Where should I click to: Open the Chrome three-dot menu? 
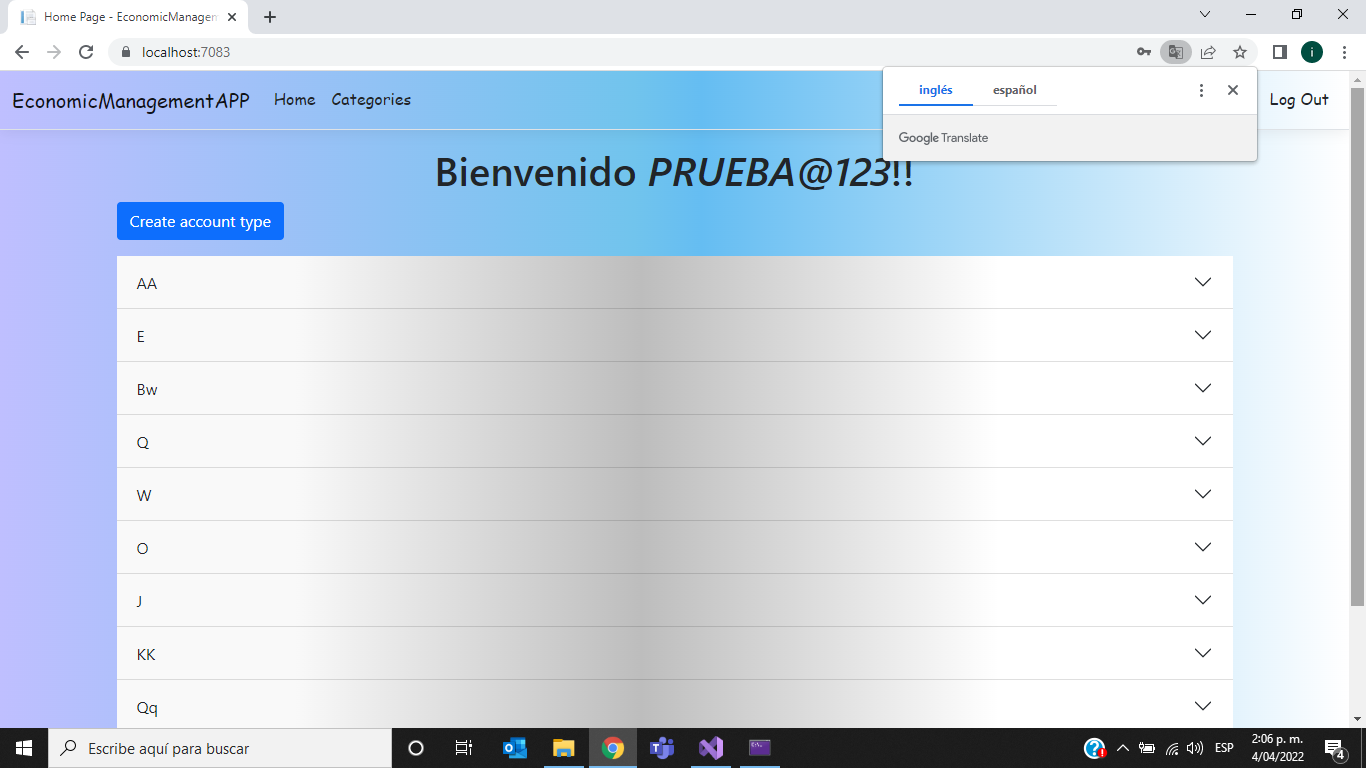(x=1345, y=52)
